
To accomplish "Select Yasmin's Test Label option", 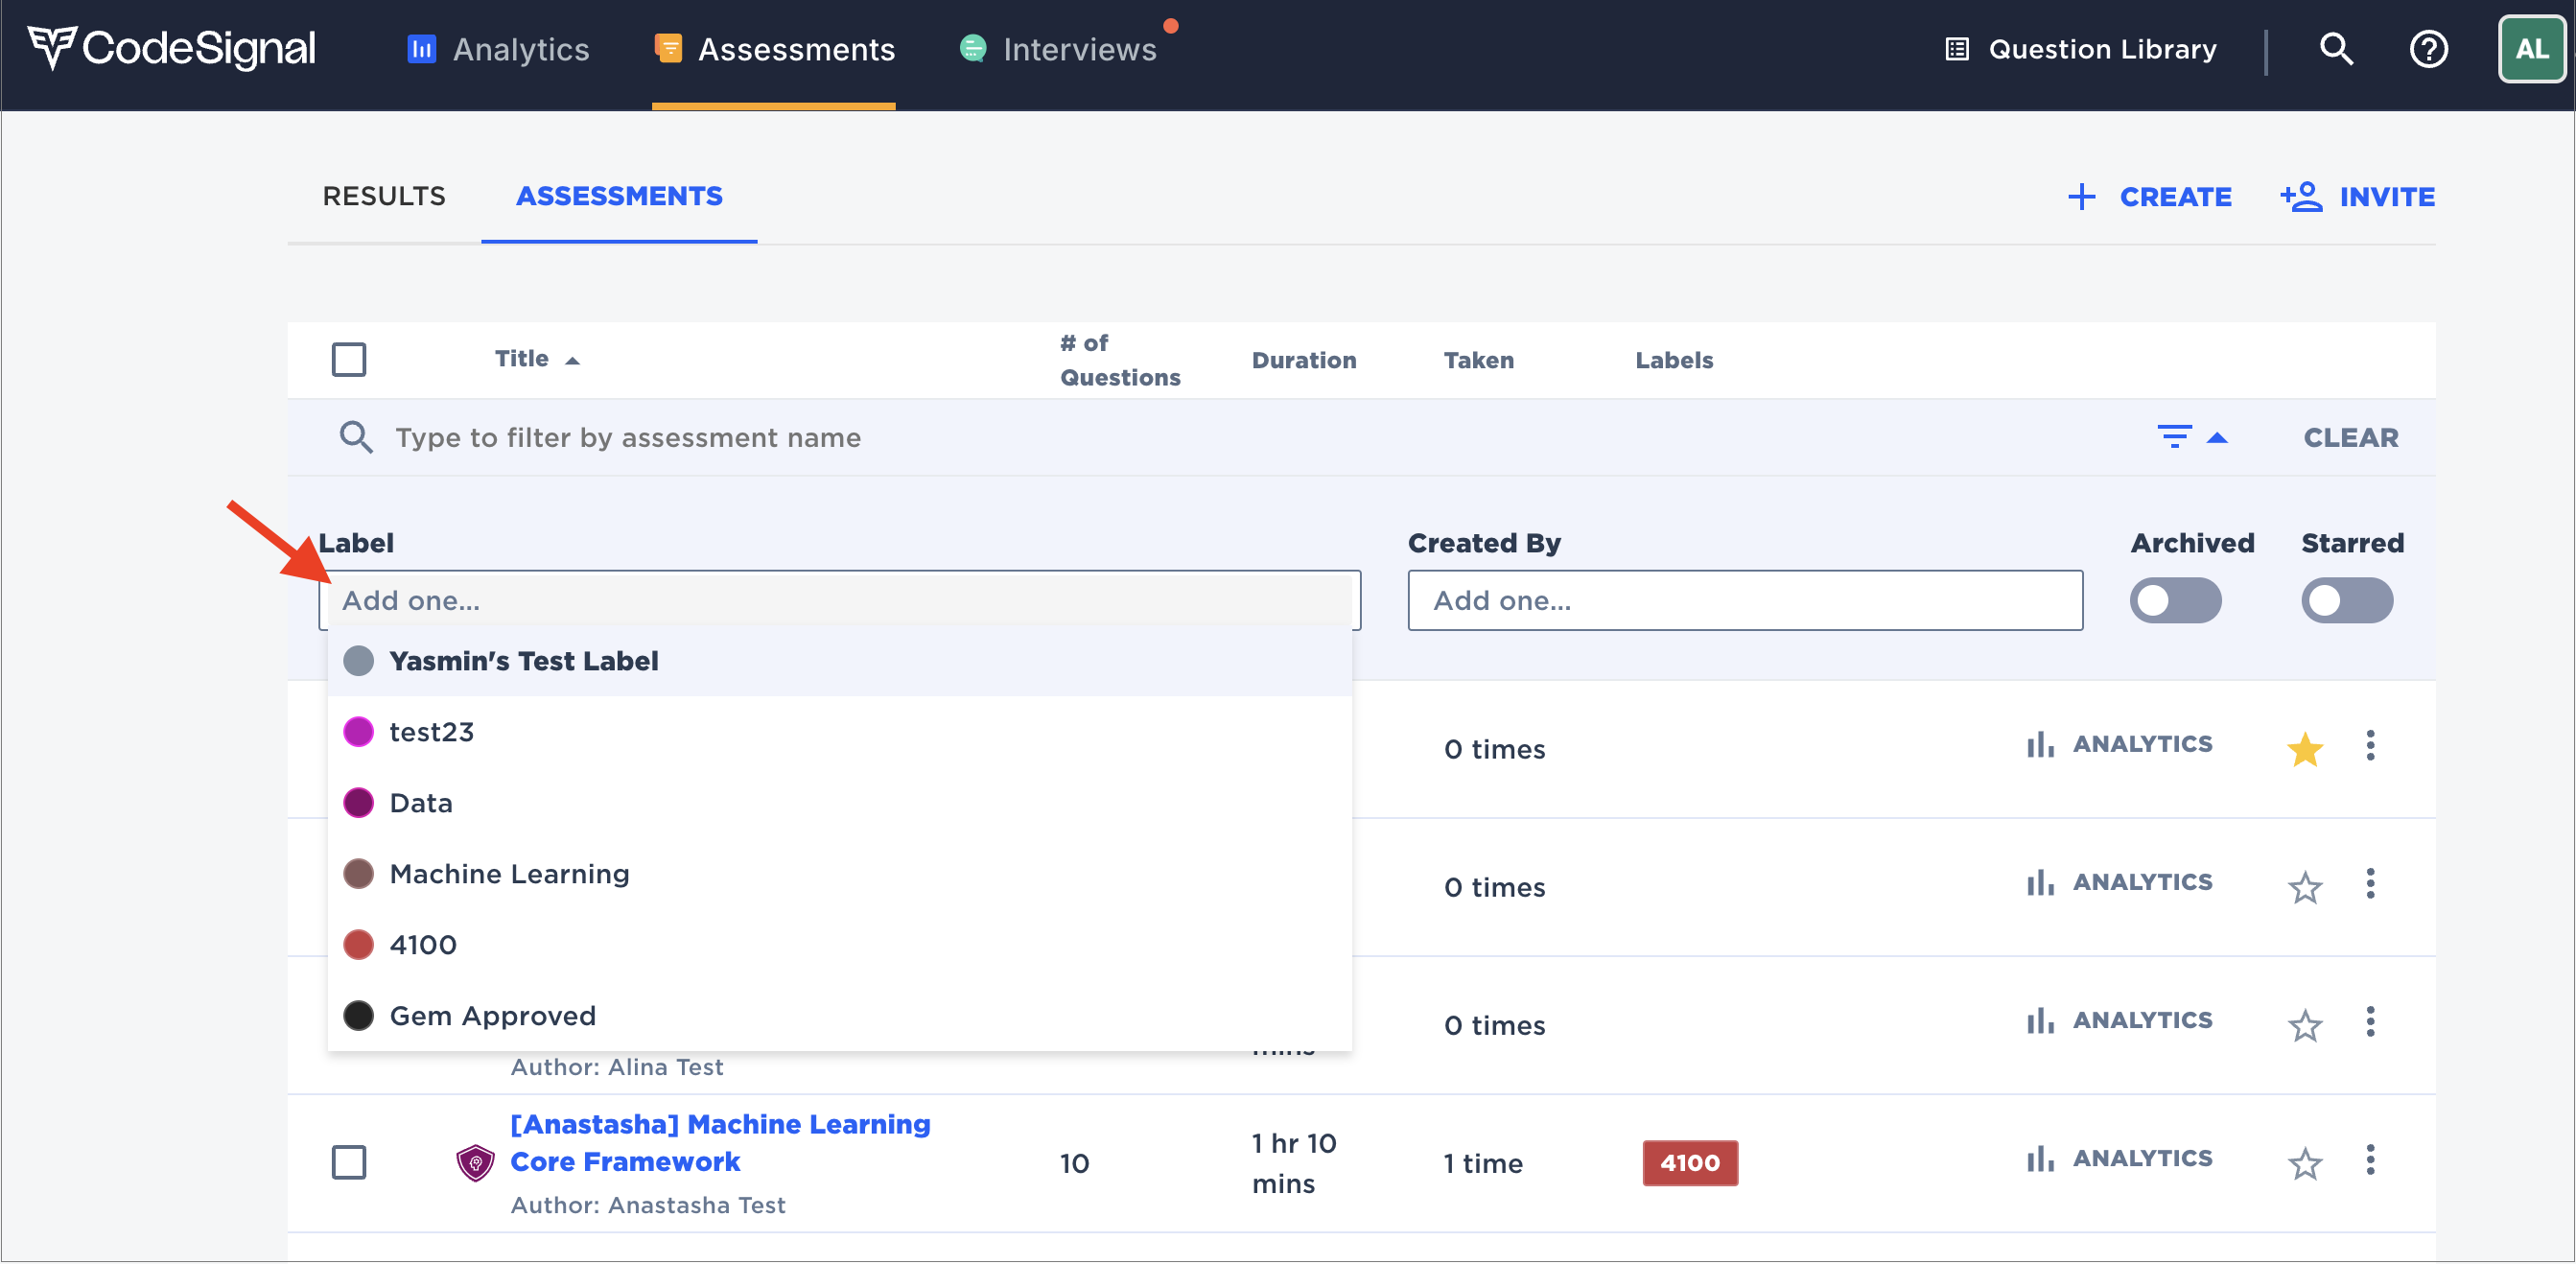I will coord(839,660).
